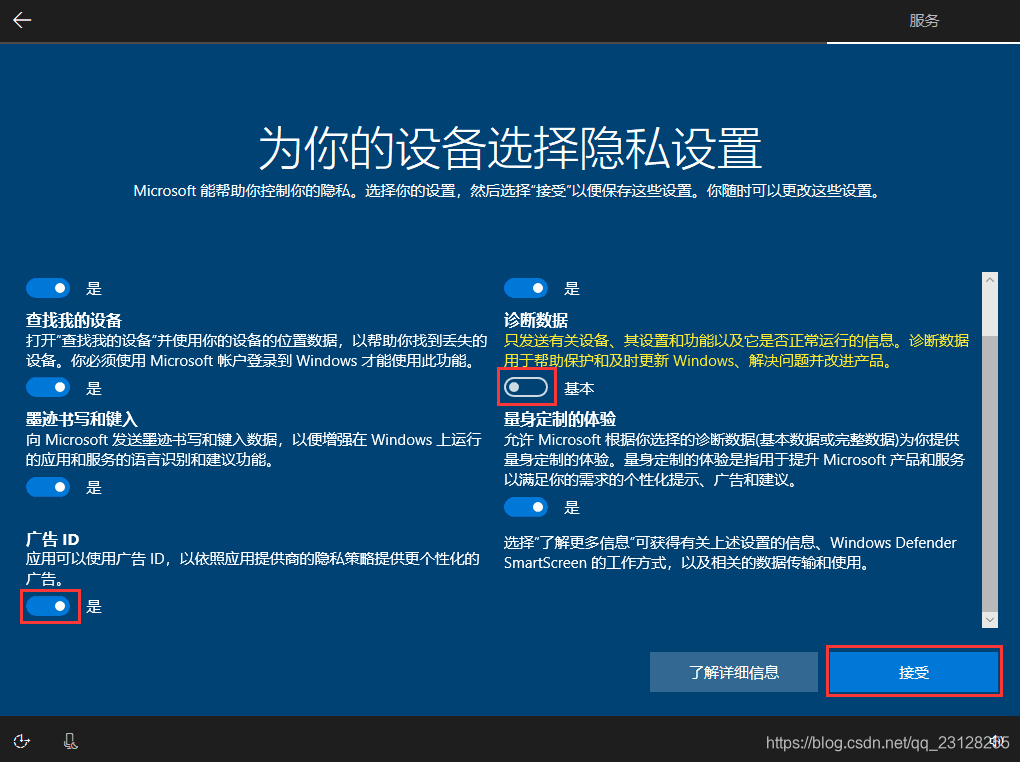Viewport: 1020px width, 762px height.
Task: Click scrollbar up arrow
Action: (x=989, y=280)
